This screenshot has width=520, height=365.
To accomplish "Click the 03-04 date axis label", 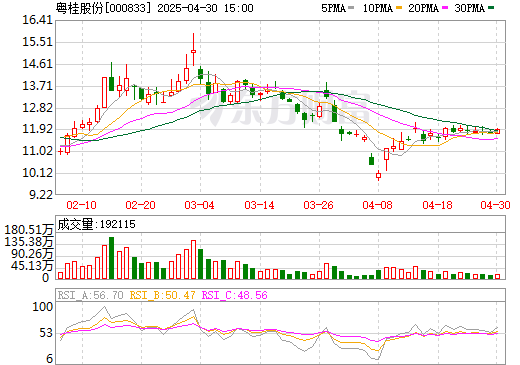I will pyautogui.click(x=200, y=205).
